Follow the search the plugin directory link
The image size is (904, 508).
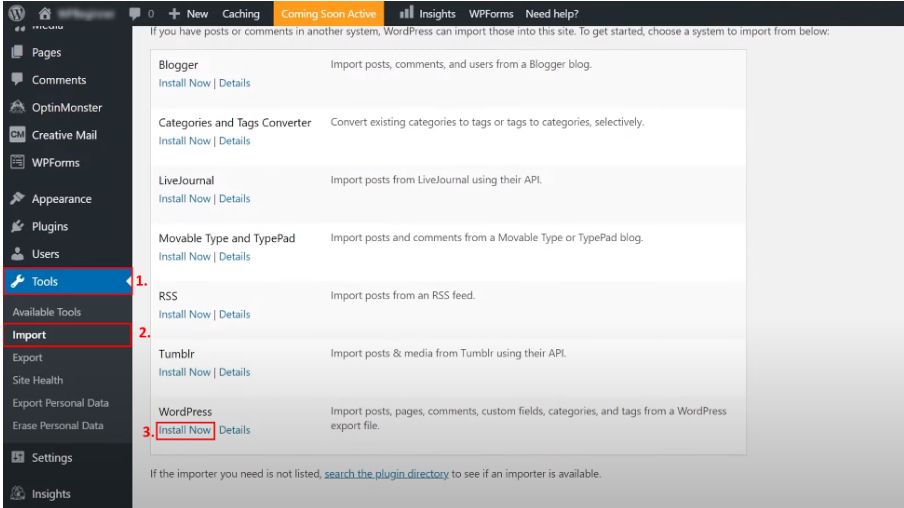[x=386, y=473]
